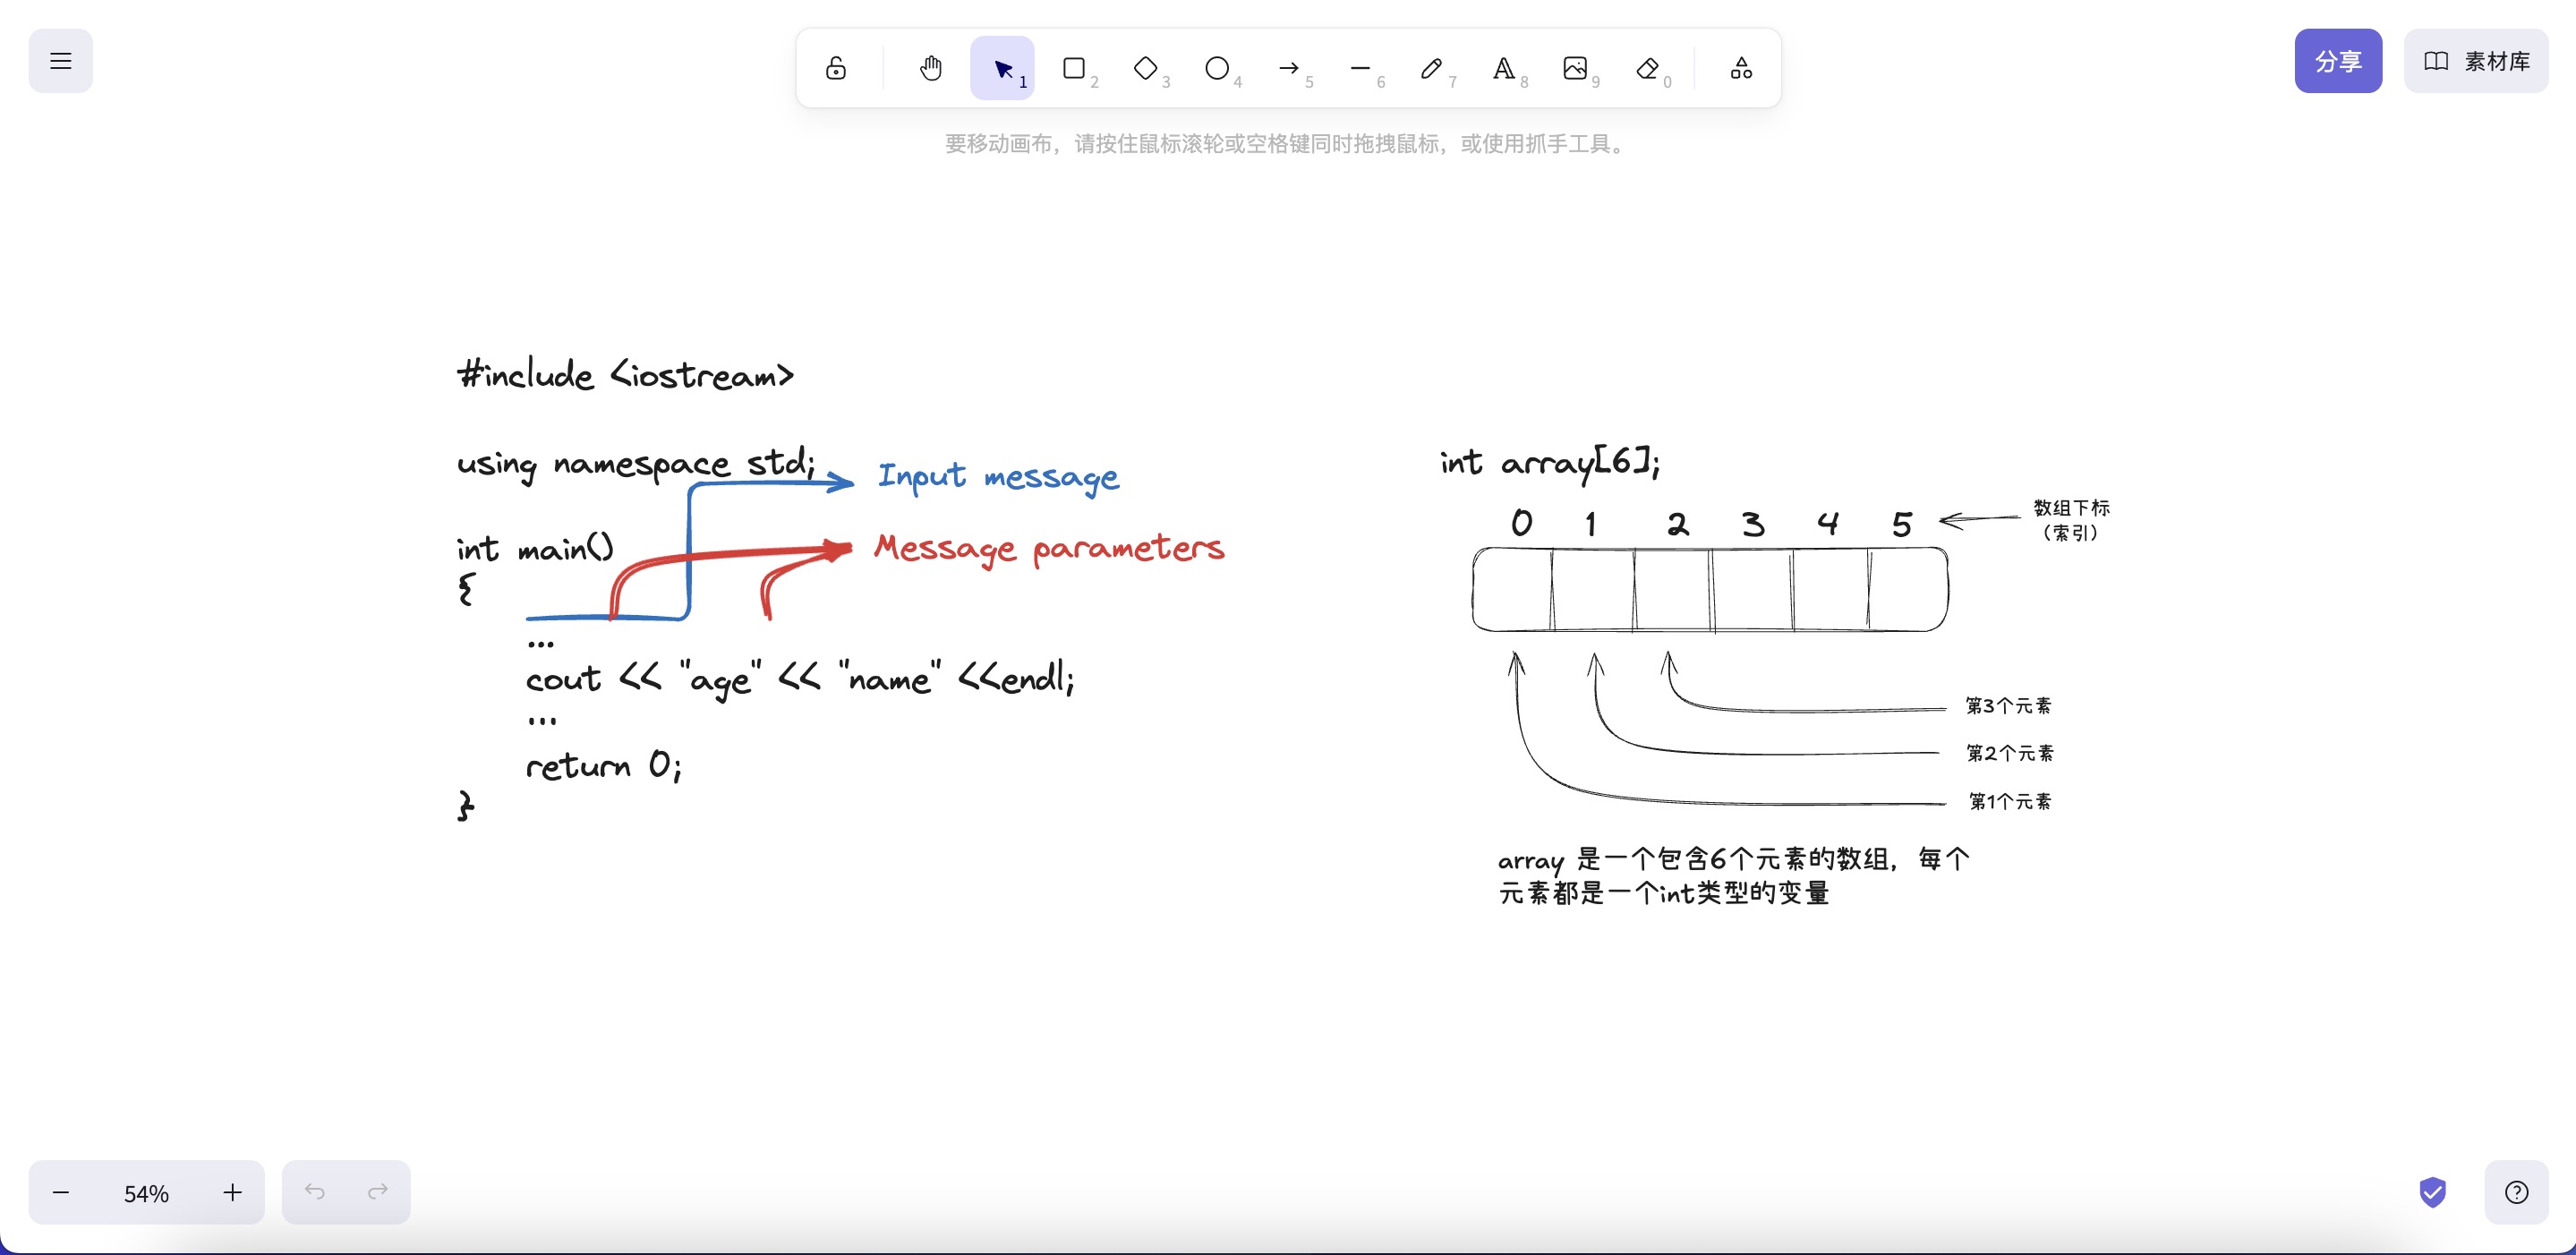Reset zoom by clicking 54%

(146, 1193)
